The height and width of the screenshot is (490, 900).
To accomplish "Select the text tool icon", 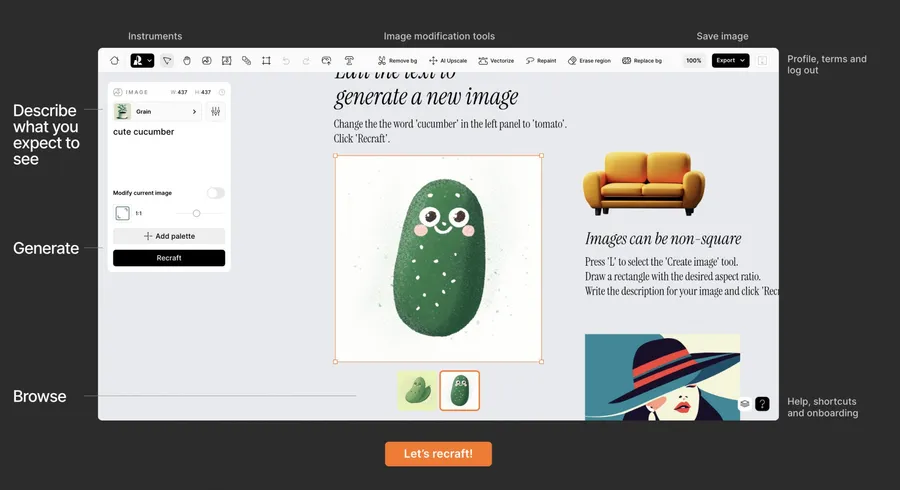I will (349, 60).
